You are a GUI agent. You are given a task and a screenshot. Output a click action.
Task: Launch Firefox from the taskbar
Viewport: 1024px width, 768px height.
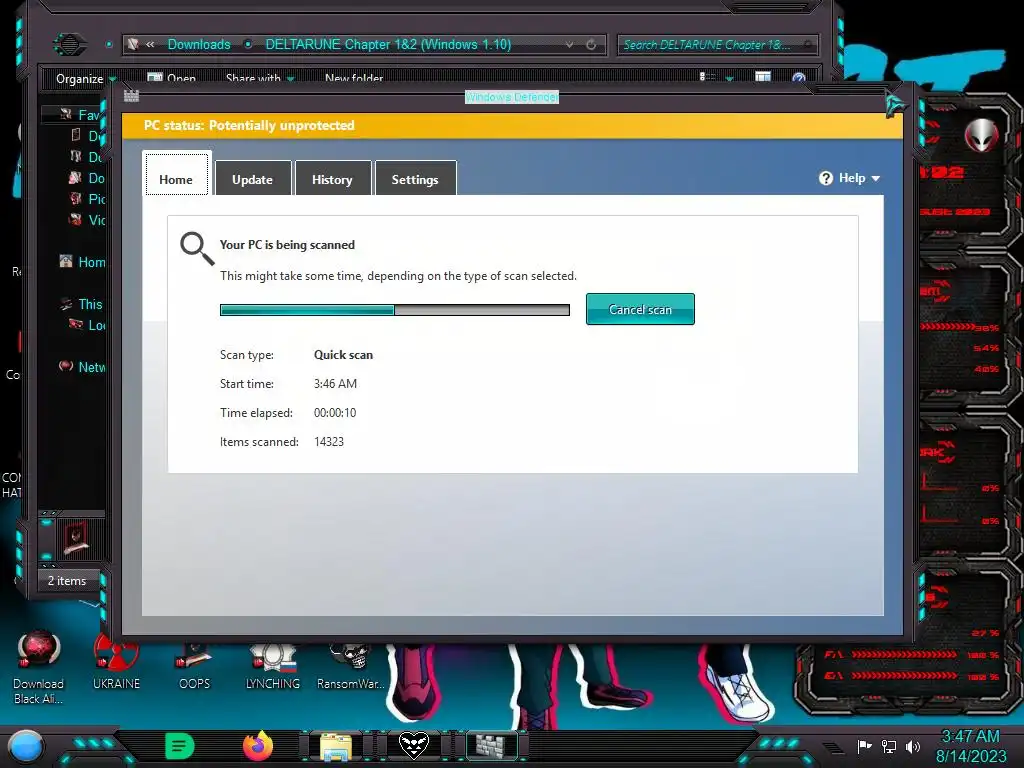[x=258, y=746]
